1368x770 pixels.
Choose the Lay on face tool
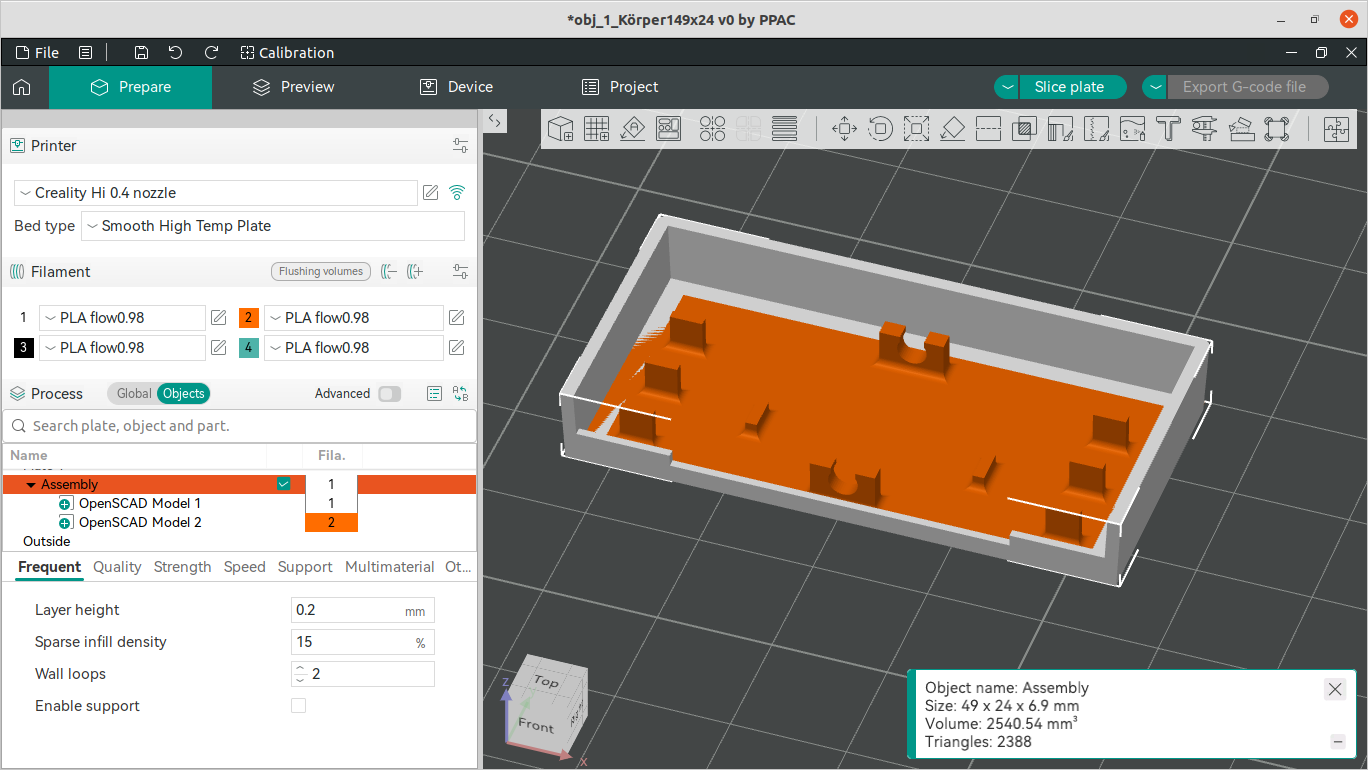pos(952,128)
